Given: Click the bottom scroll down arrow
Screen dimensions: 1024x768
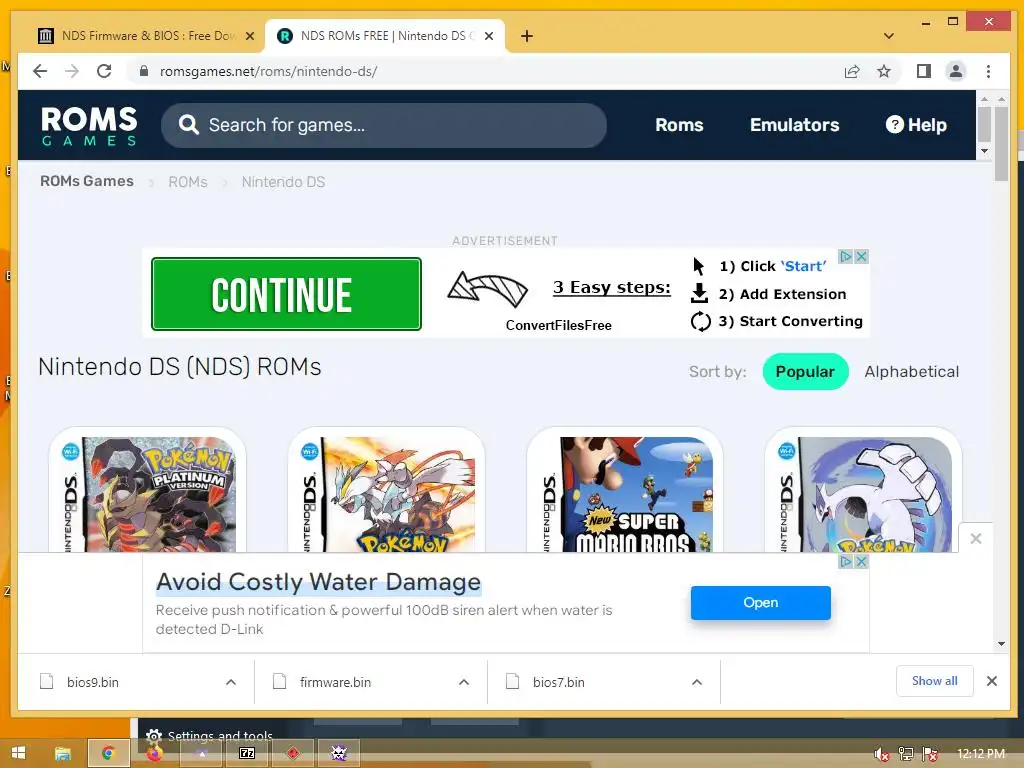Looking at the screenshot, I should coord(1002,644).
